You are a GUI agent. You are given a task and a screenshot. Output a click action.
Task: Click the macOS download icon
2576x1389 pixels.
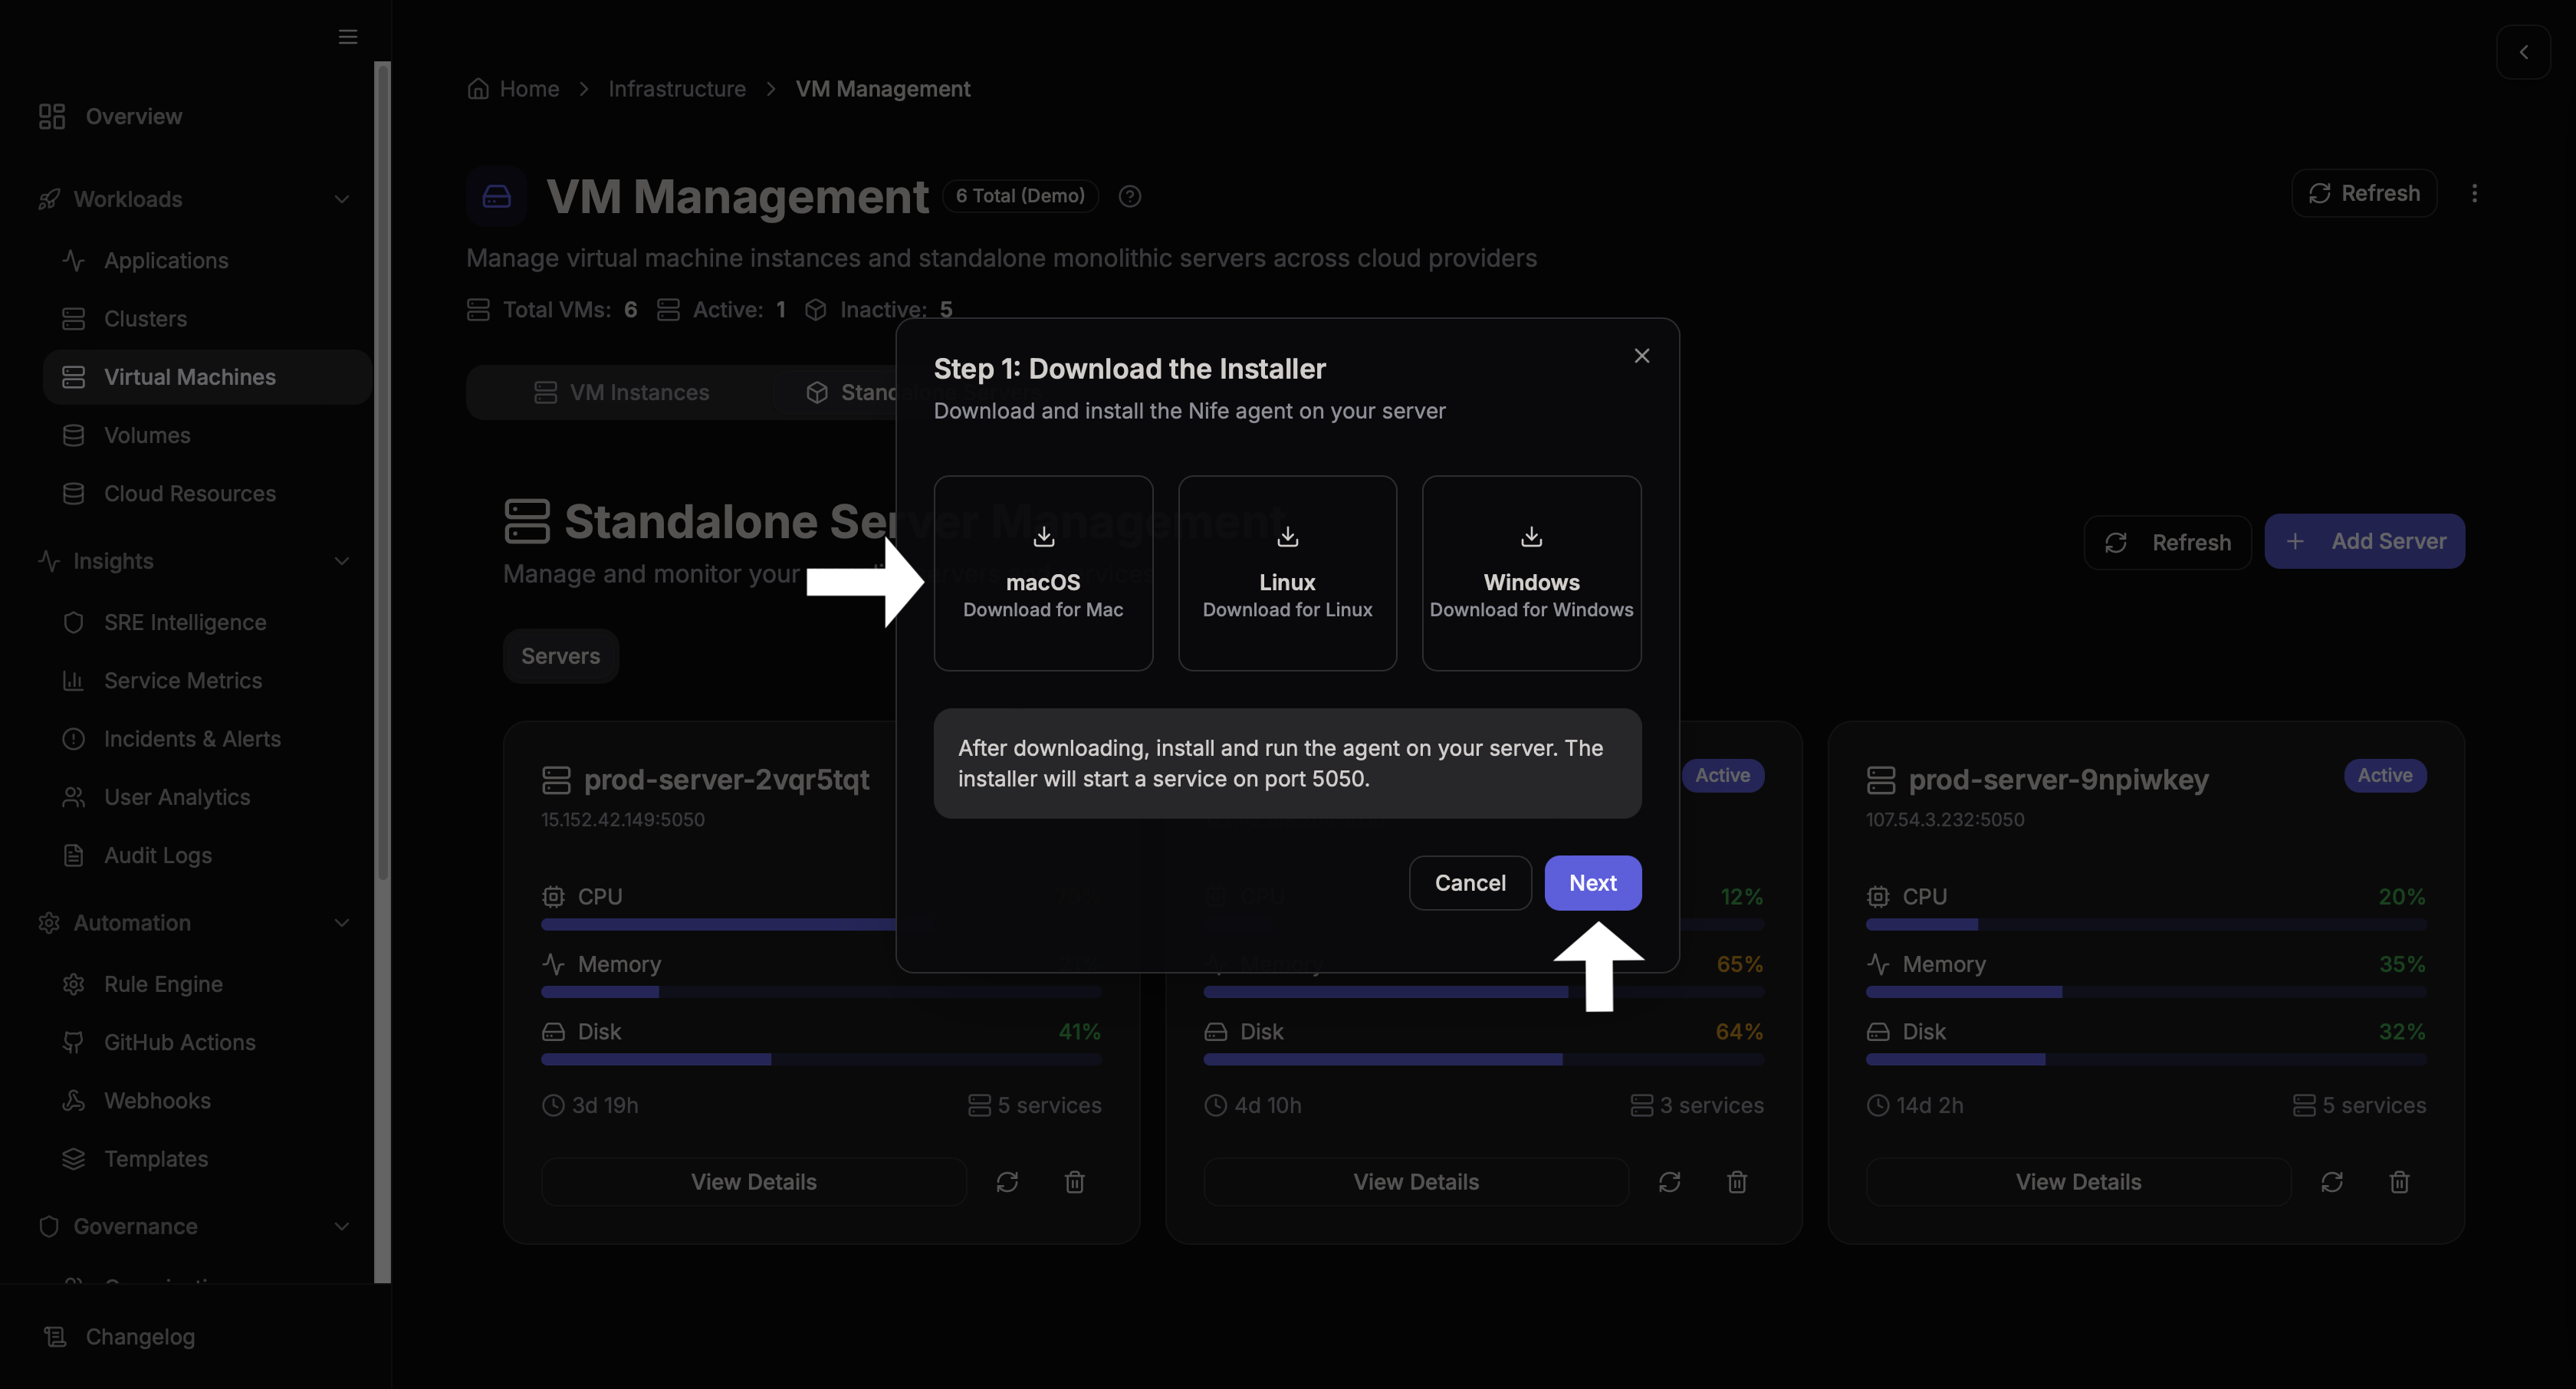click(x=1043, y=537)
